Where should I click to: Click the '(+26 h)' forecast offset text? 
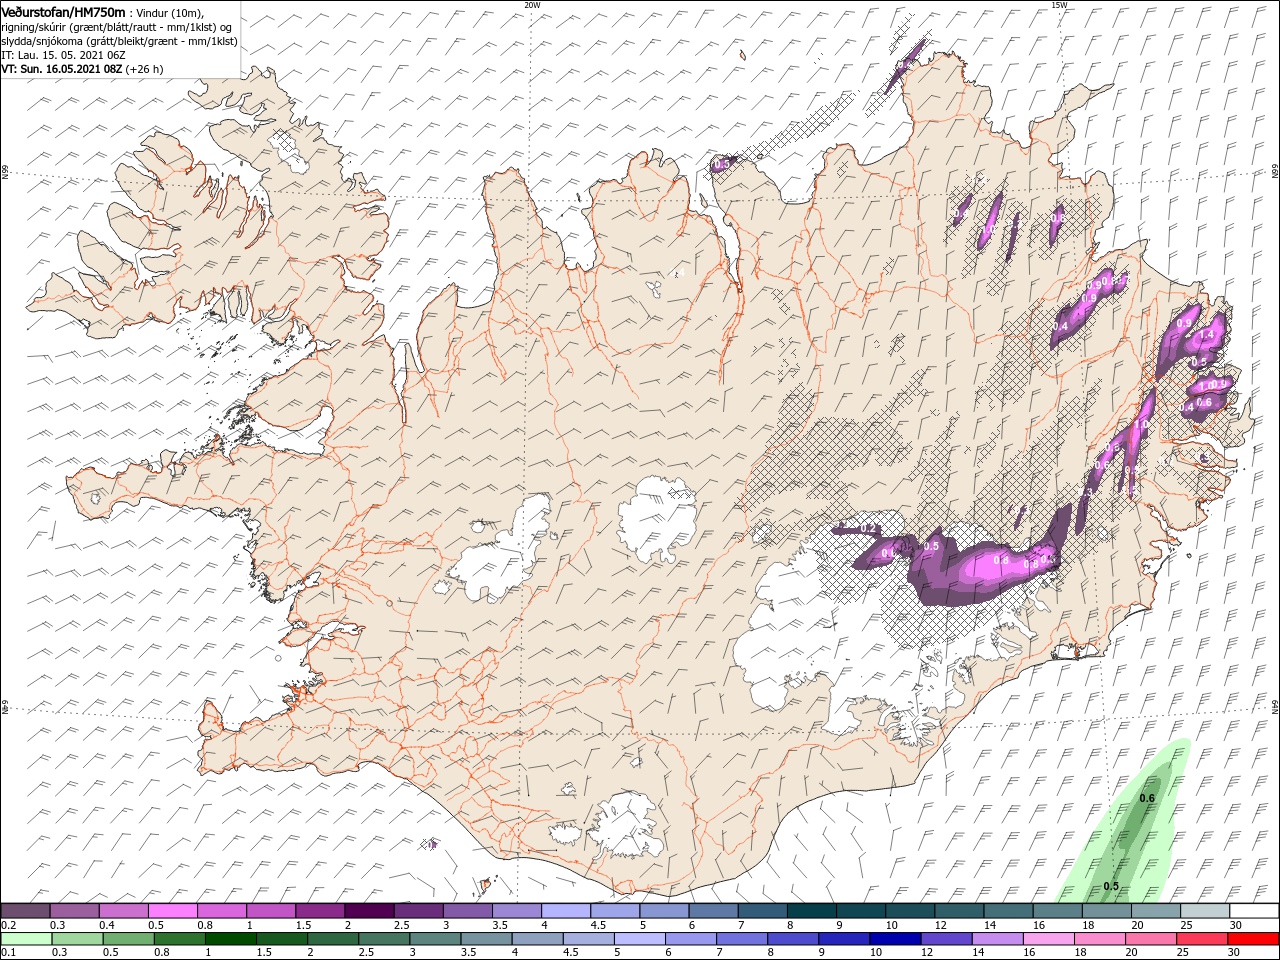point(145,69)
